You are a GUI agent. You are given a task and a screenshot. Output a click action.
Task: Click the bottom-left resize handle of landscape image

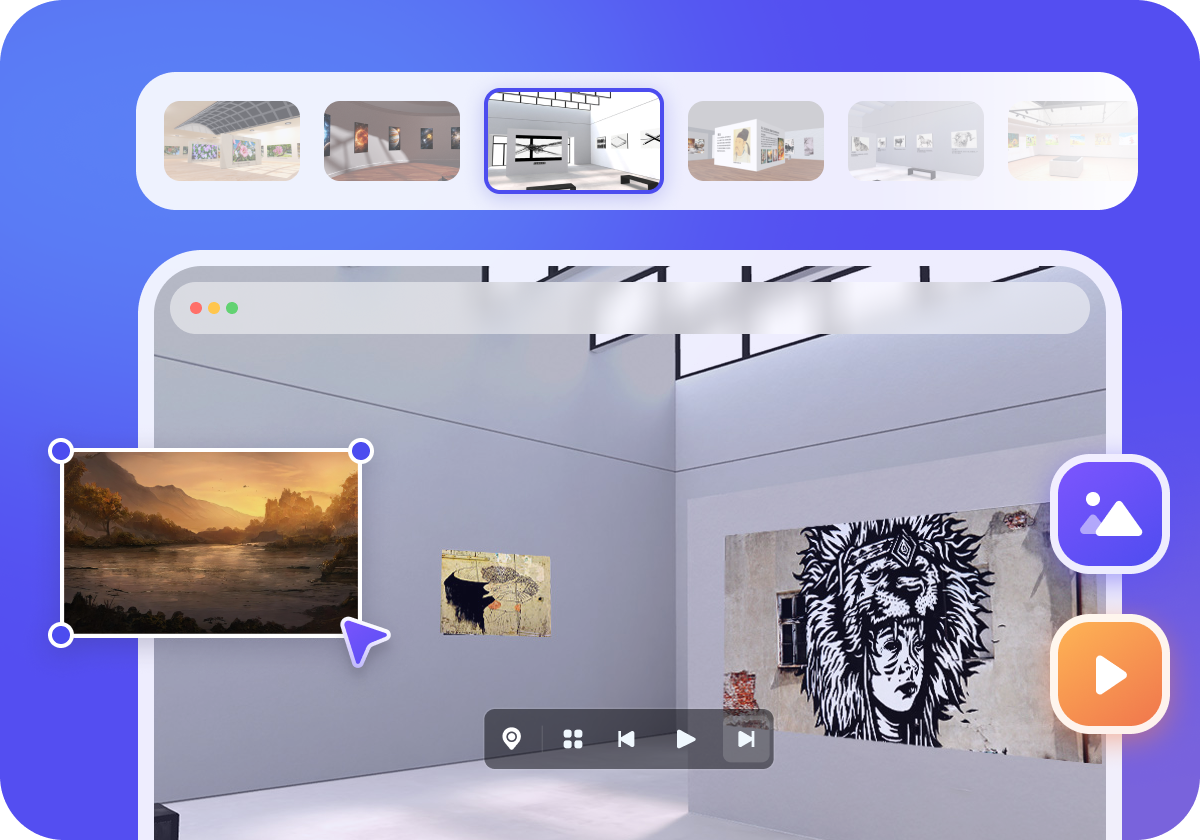[x=61, y=635]
